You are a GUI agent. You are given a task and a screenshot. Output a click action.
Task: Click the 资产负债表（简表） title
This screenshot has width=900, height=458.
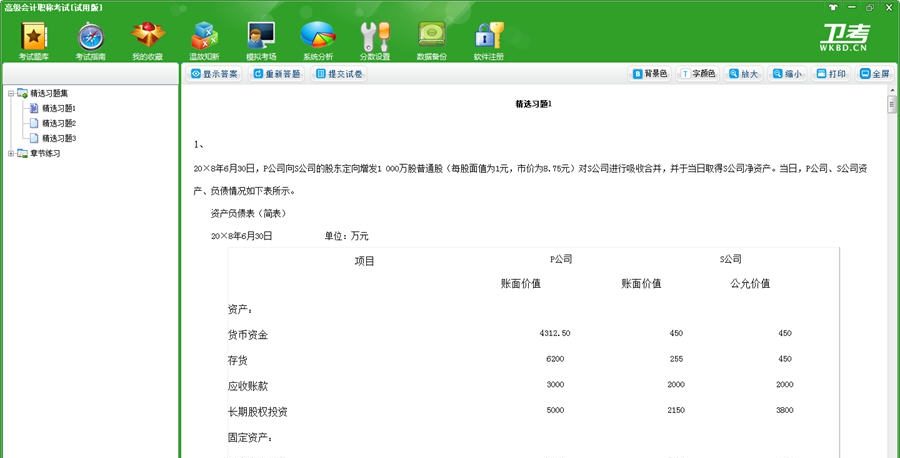pyautogui.click(x=249, y=214)
